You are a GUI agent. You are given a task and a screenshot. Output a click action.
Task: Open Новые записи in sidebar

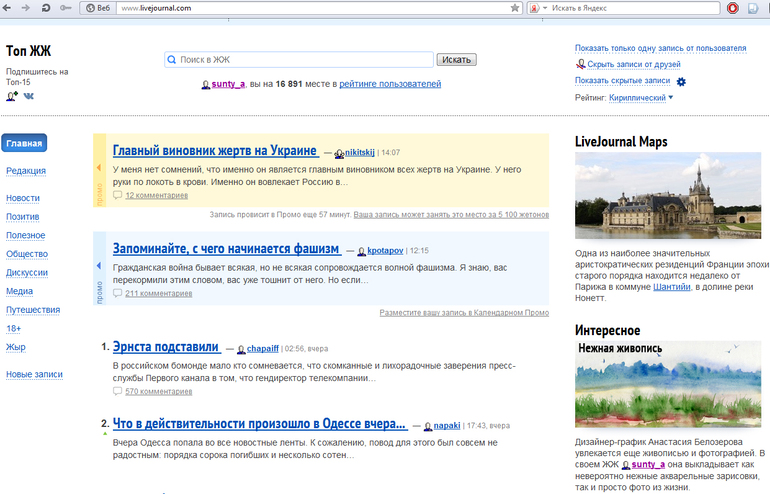34,374
